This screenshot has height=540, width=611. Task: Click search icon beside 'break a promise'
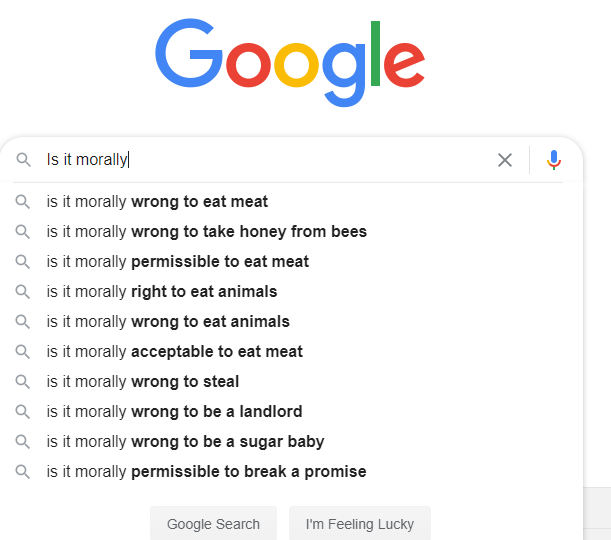point(23,472)
